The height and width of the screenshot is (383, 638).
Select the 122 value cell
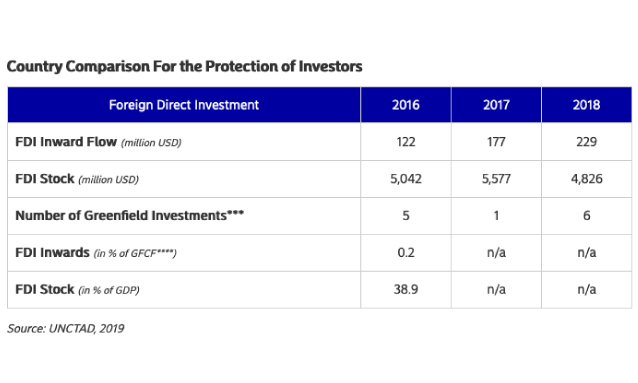coord(406,142)
